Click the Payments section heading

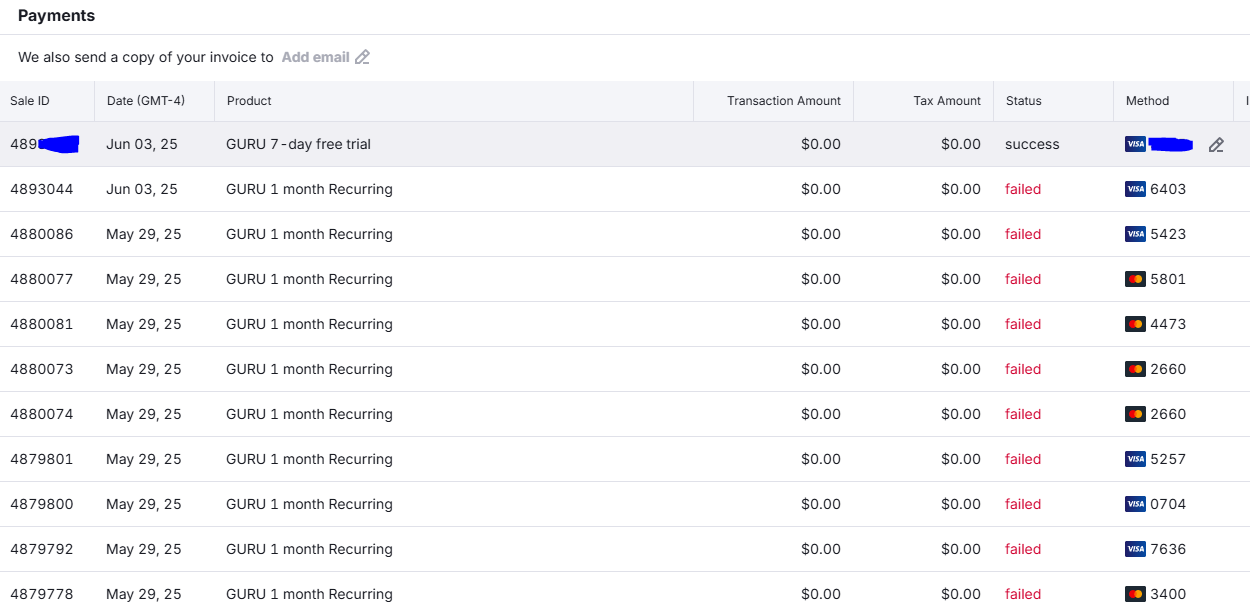click(56, 16)
